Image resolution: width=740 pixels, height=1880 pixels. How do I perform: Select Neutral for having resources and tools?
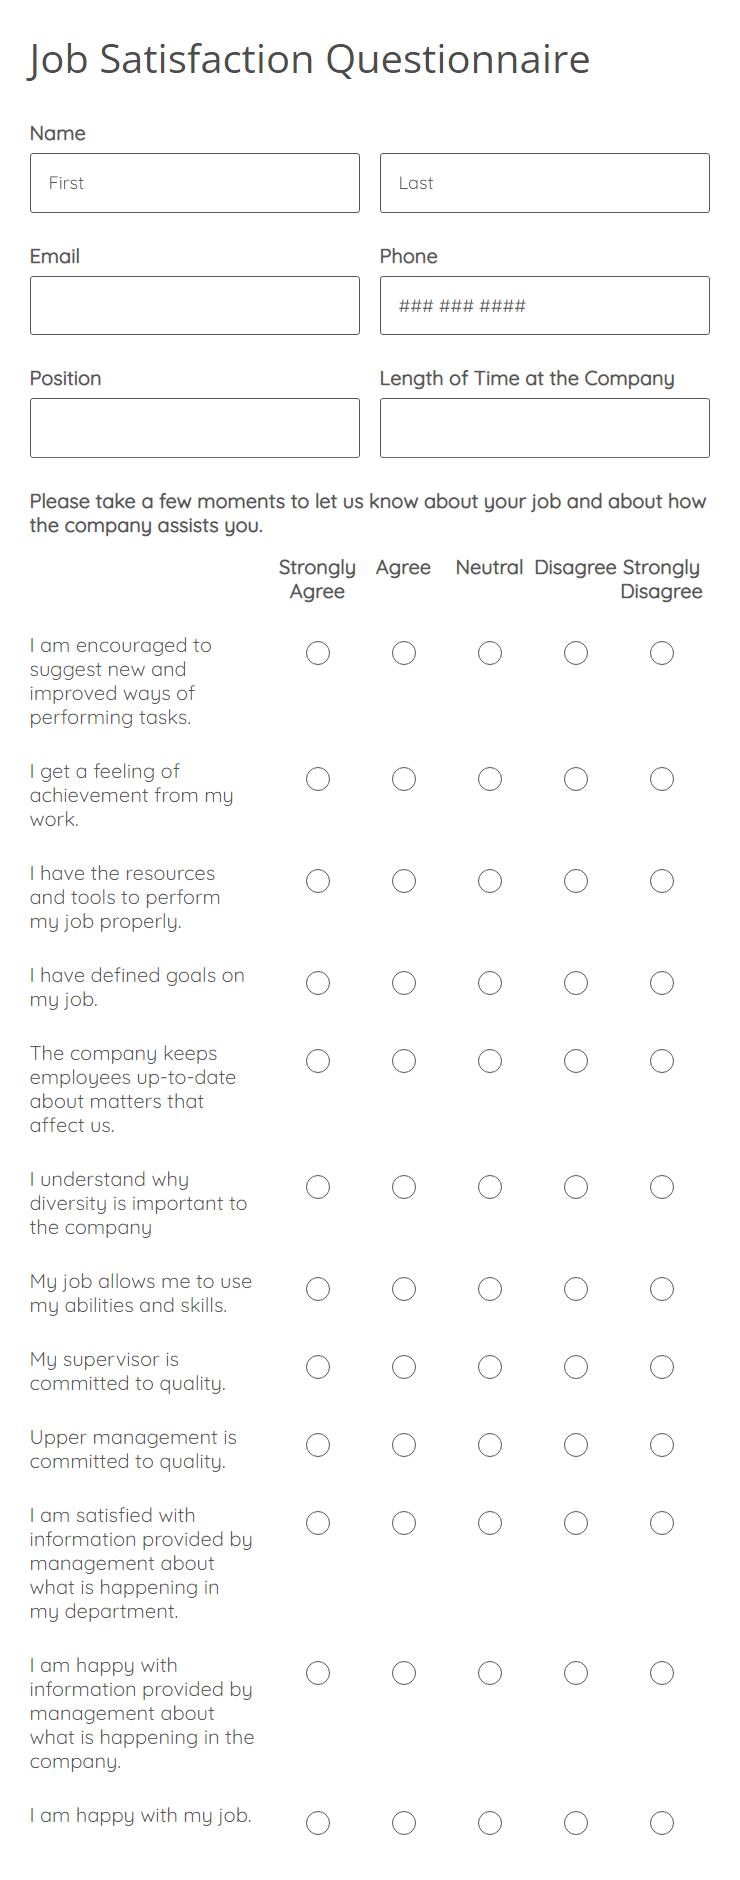[x=489, y=881]
